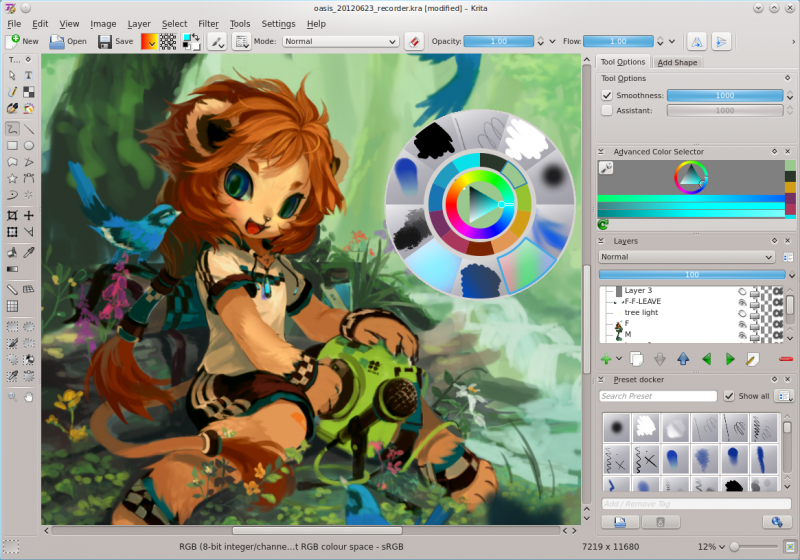
Task: Select the Star shape tool
Action: point(12,179)
